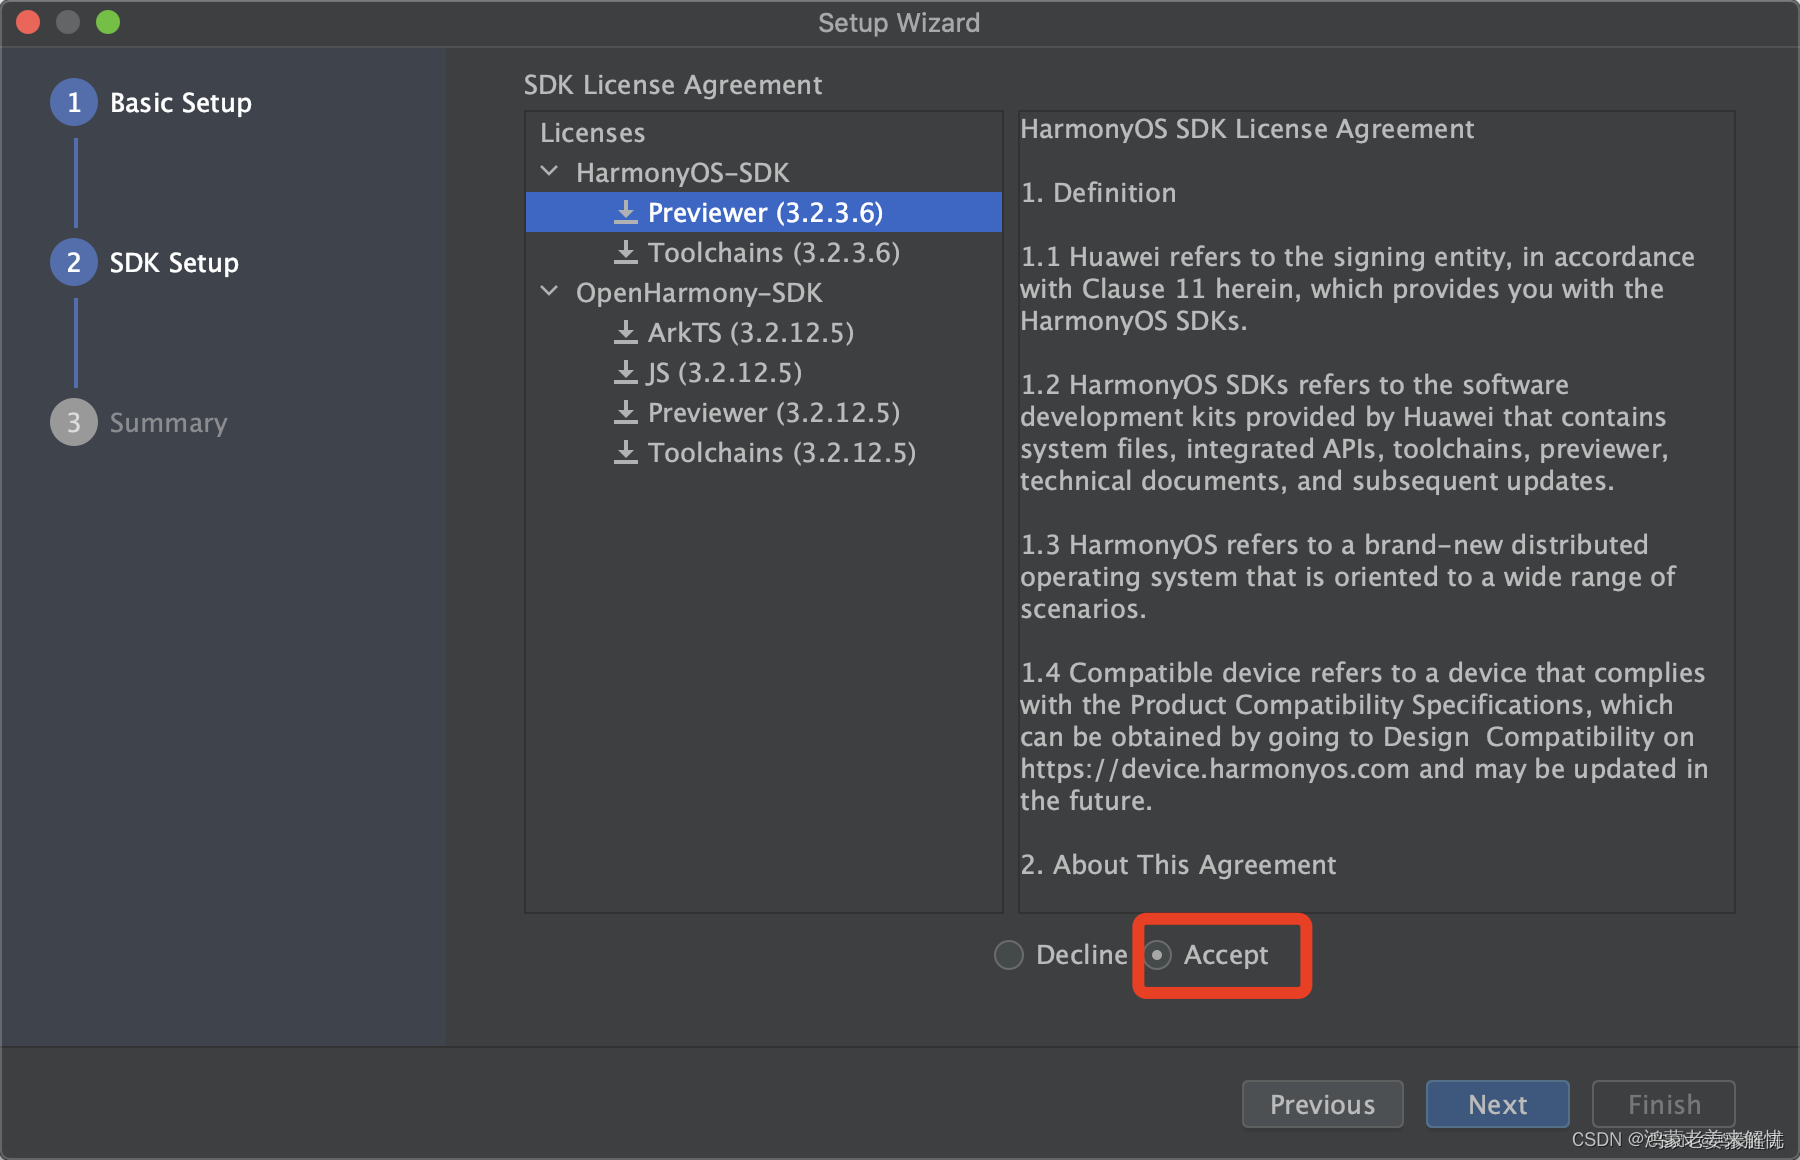The height and width of the screenshot is (1160, 1800).
Task: Click step 1 circle for Basic Setup
Action: coord(74,102)
